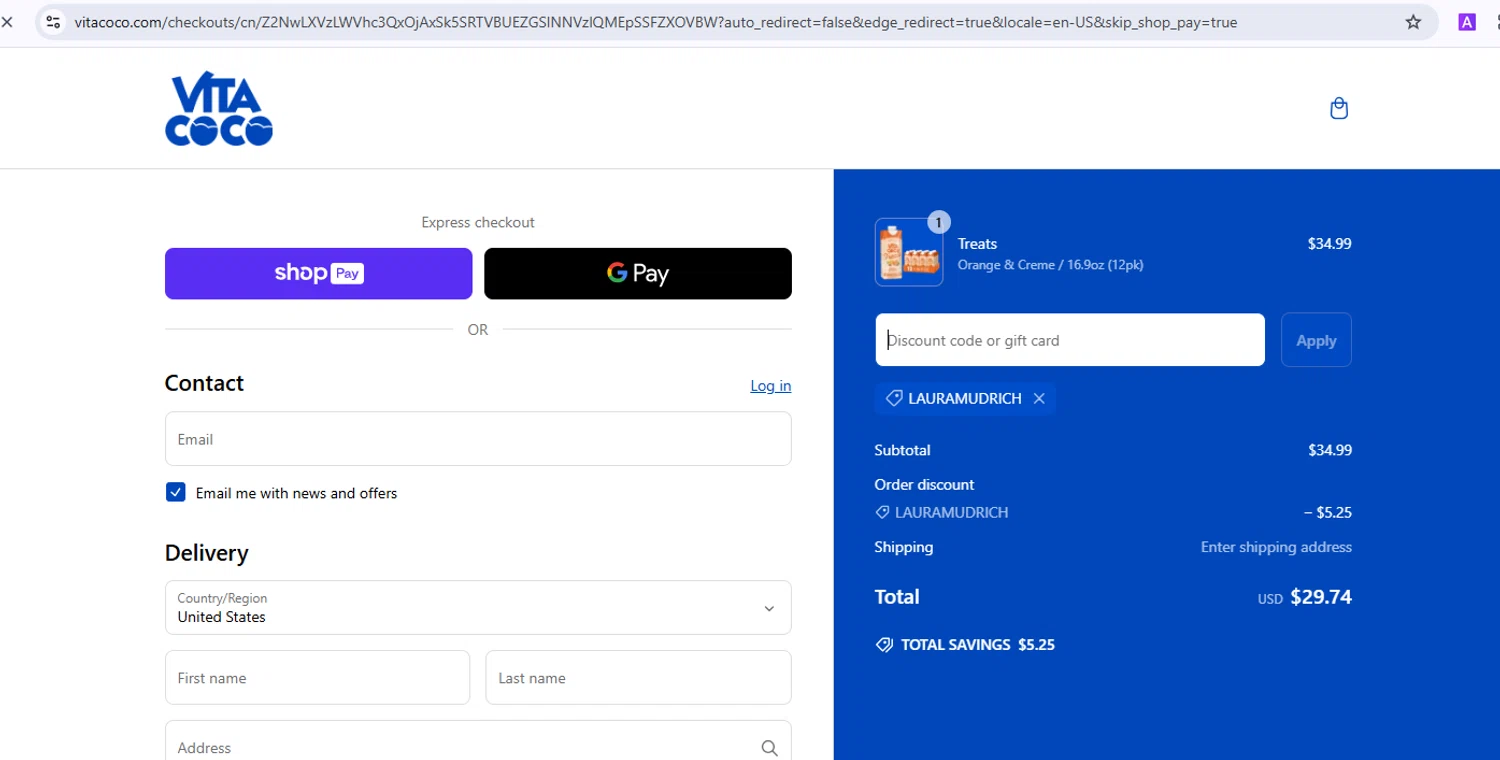
Task: Click the Enter shipping address text
Action: pyautogui.click(x=1276, y=547)
